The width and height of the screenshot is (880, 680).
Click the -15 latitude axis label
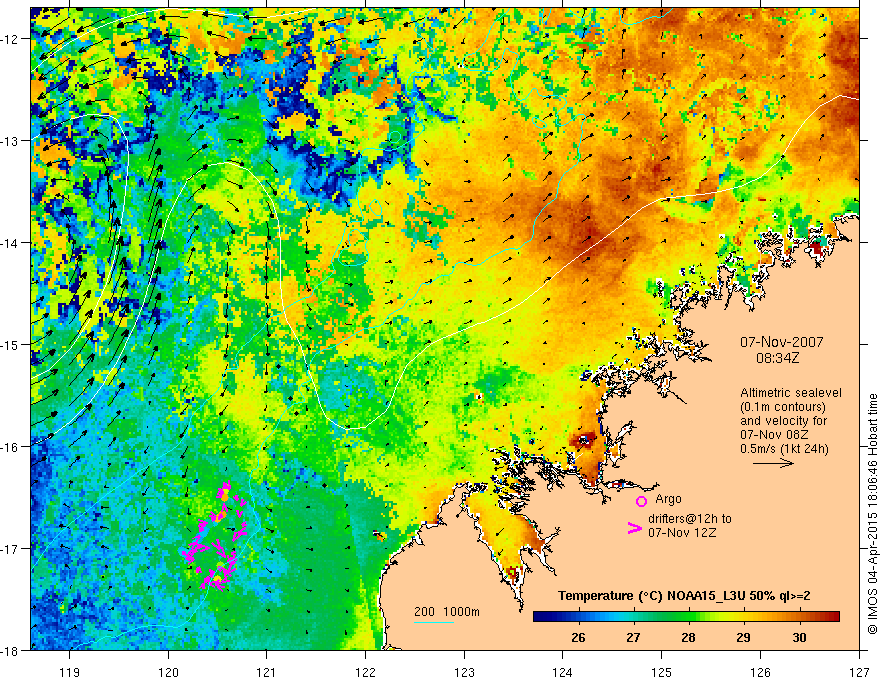[x=11, y=344]
